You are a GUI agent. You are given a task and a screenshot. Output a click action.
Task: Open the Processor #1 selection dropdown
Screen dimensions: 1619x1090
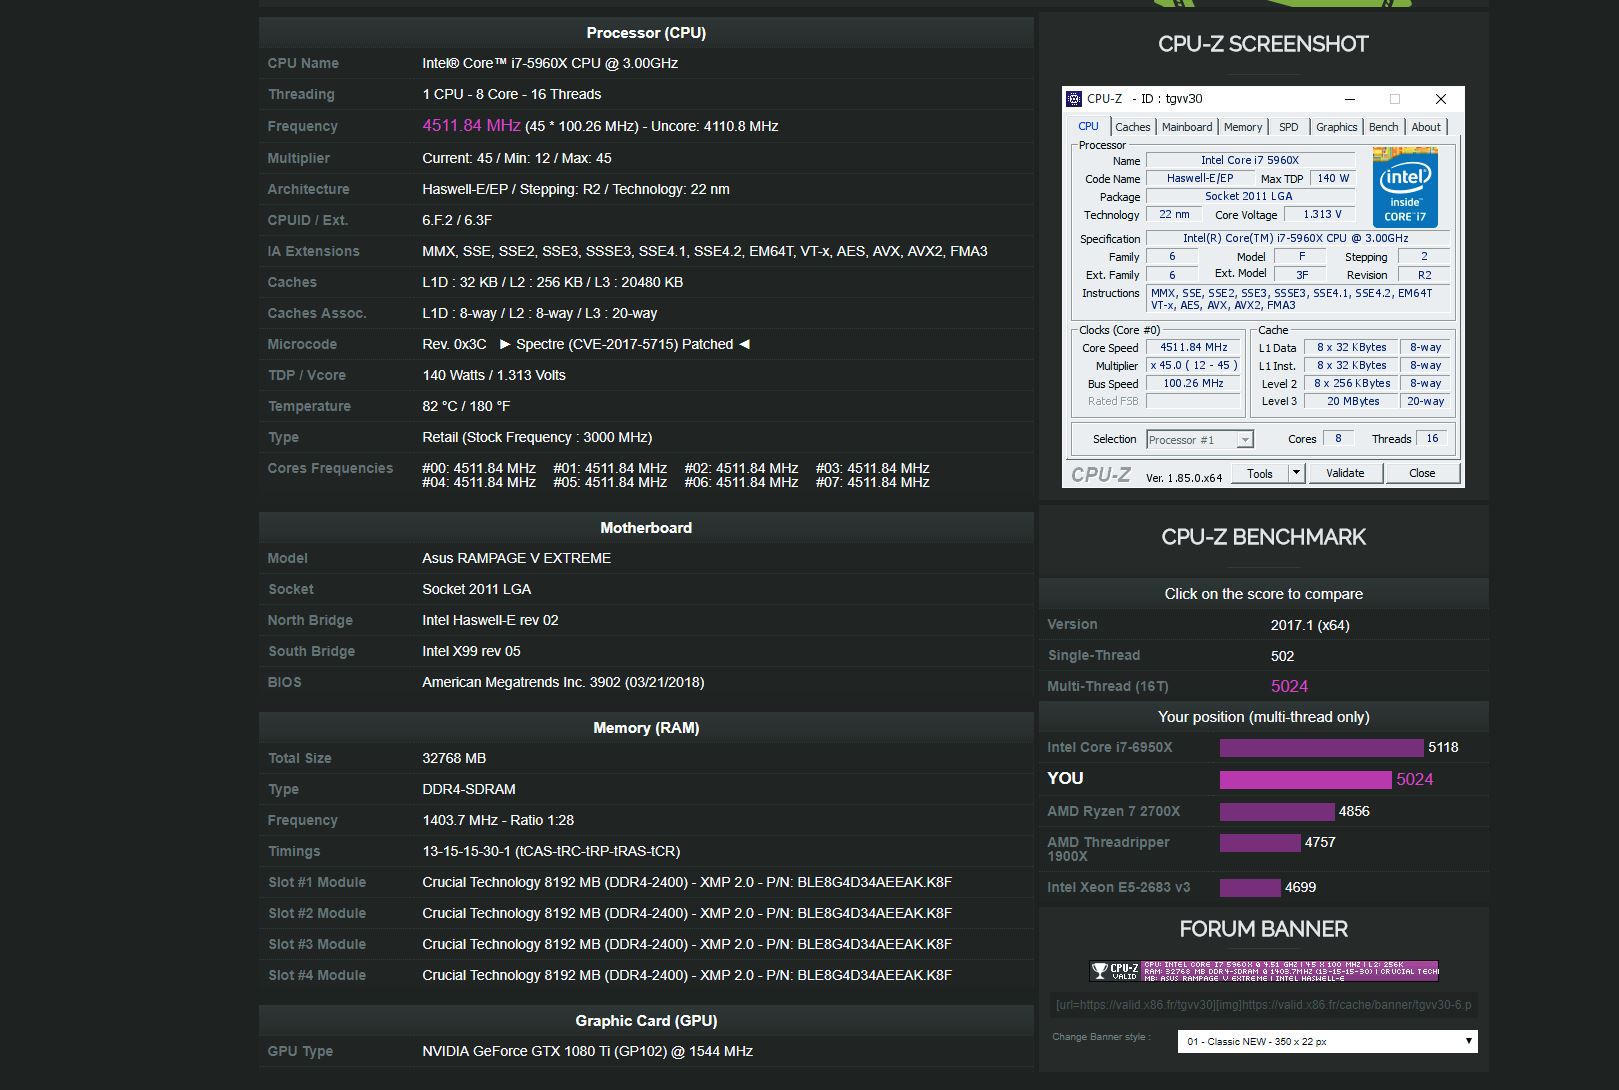coord(1200,439)
